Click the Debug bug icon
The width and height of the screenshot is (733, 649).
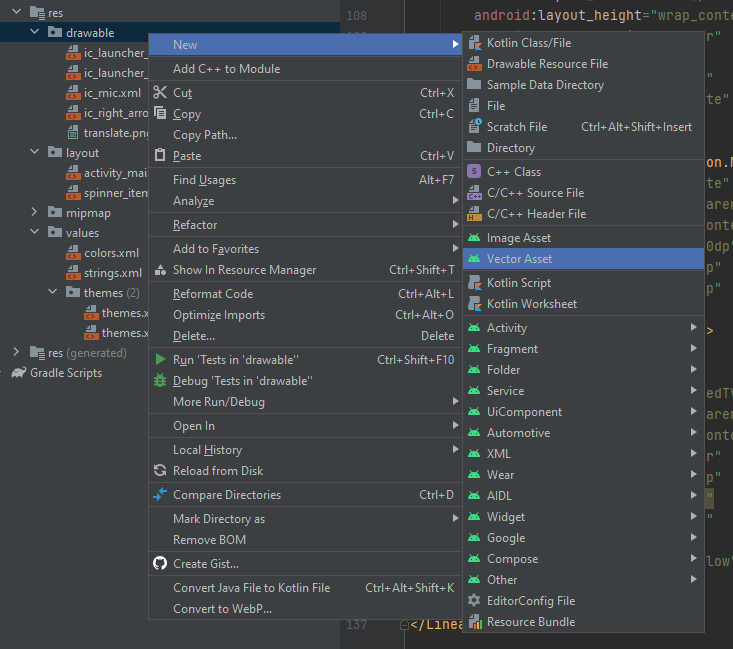tap(160, 380)
